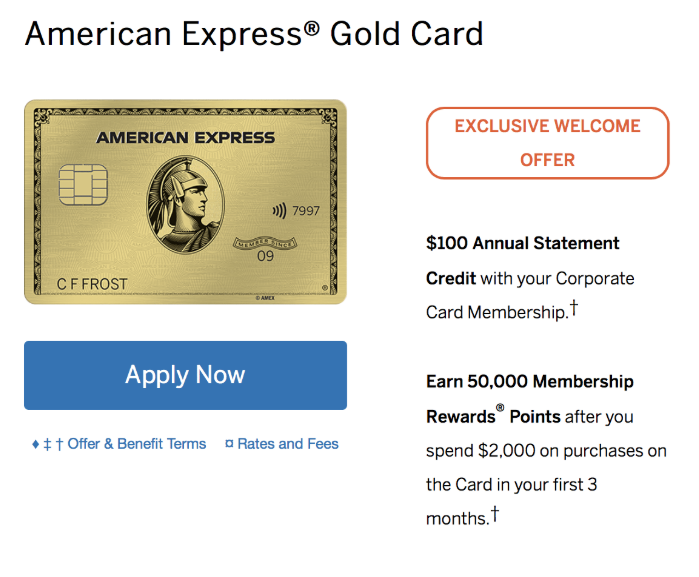Click the Exclusive Welcome Offer badge

pyautogui.click(x=547, y=143)
